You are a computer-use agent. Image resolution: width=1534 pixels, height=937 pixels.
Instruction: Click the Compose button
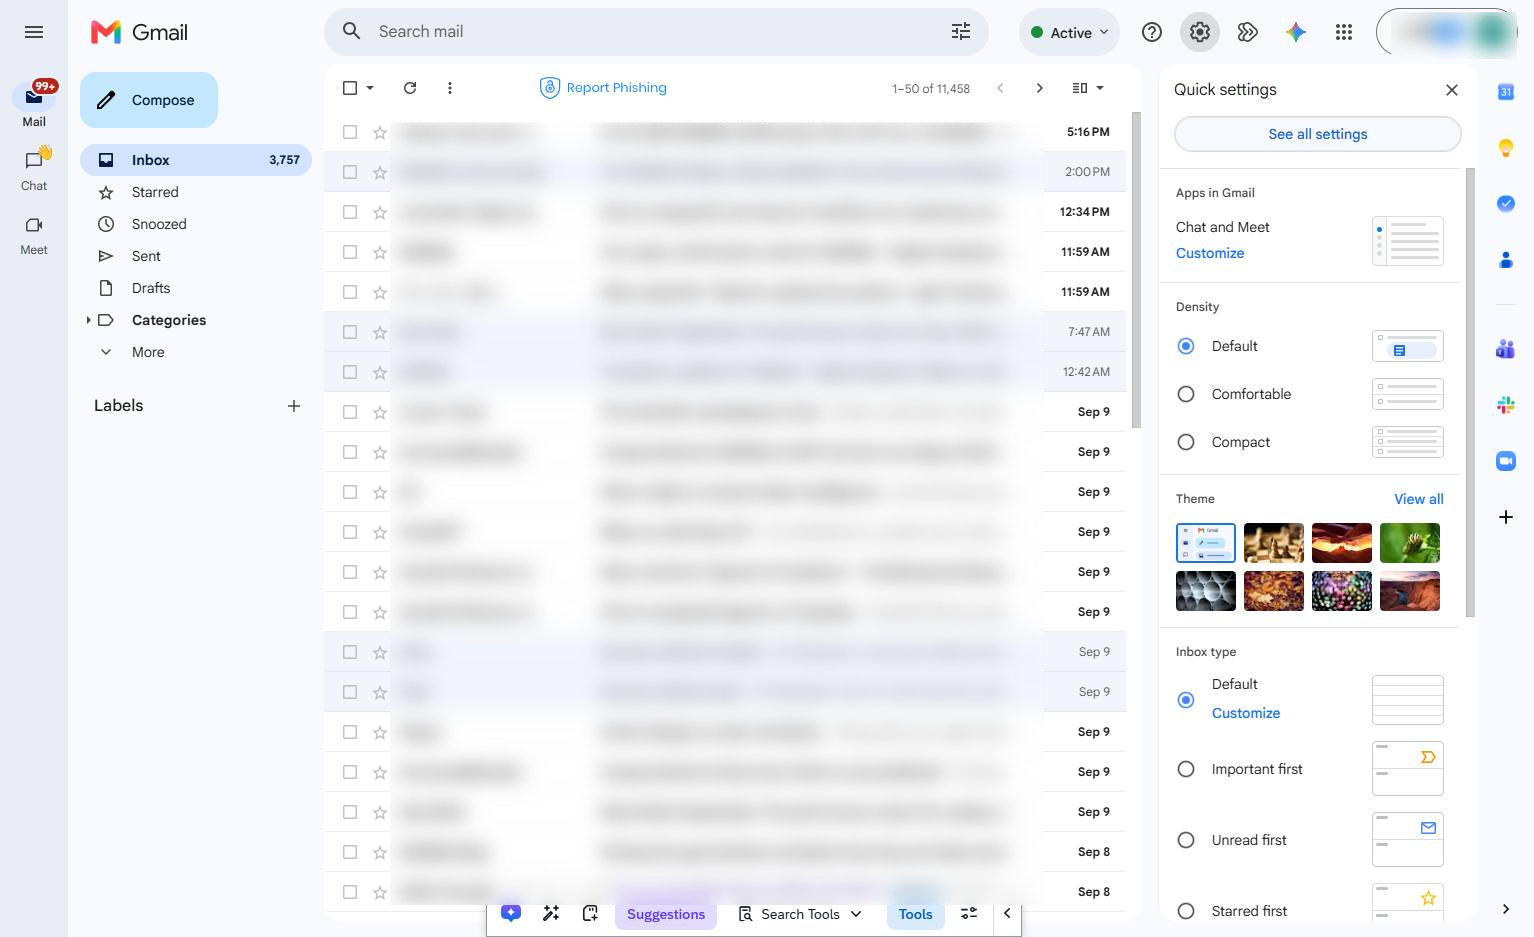pos(149,100)
